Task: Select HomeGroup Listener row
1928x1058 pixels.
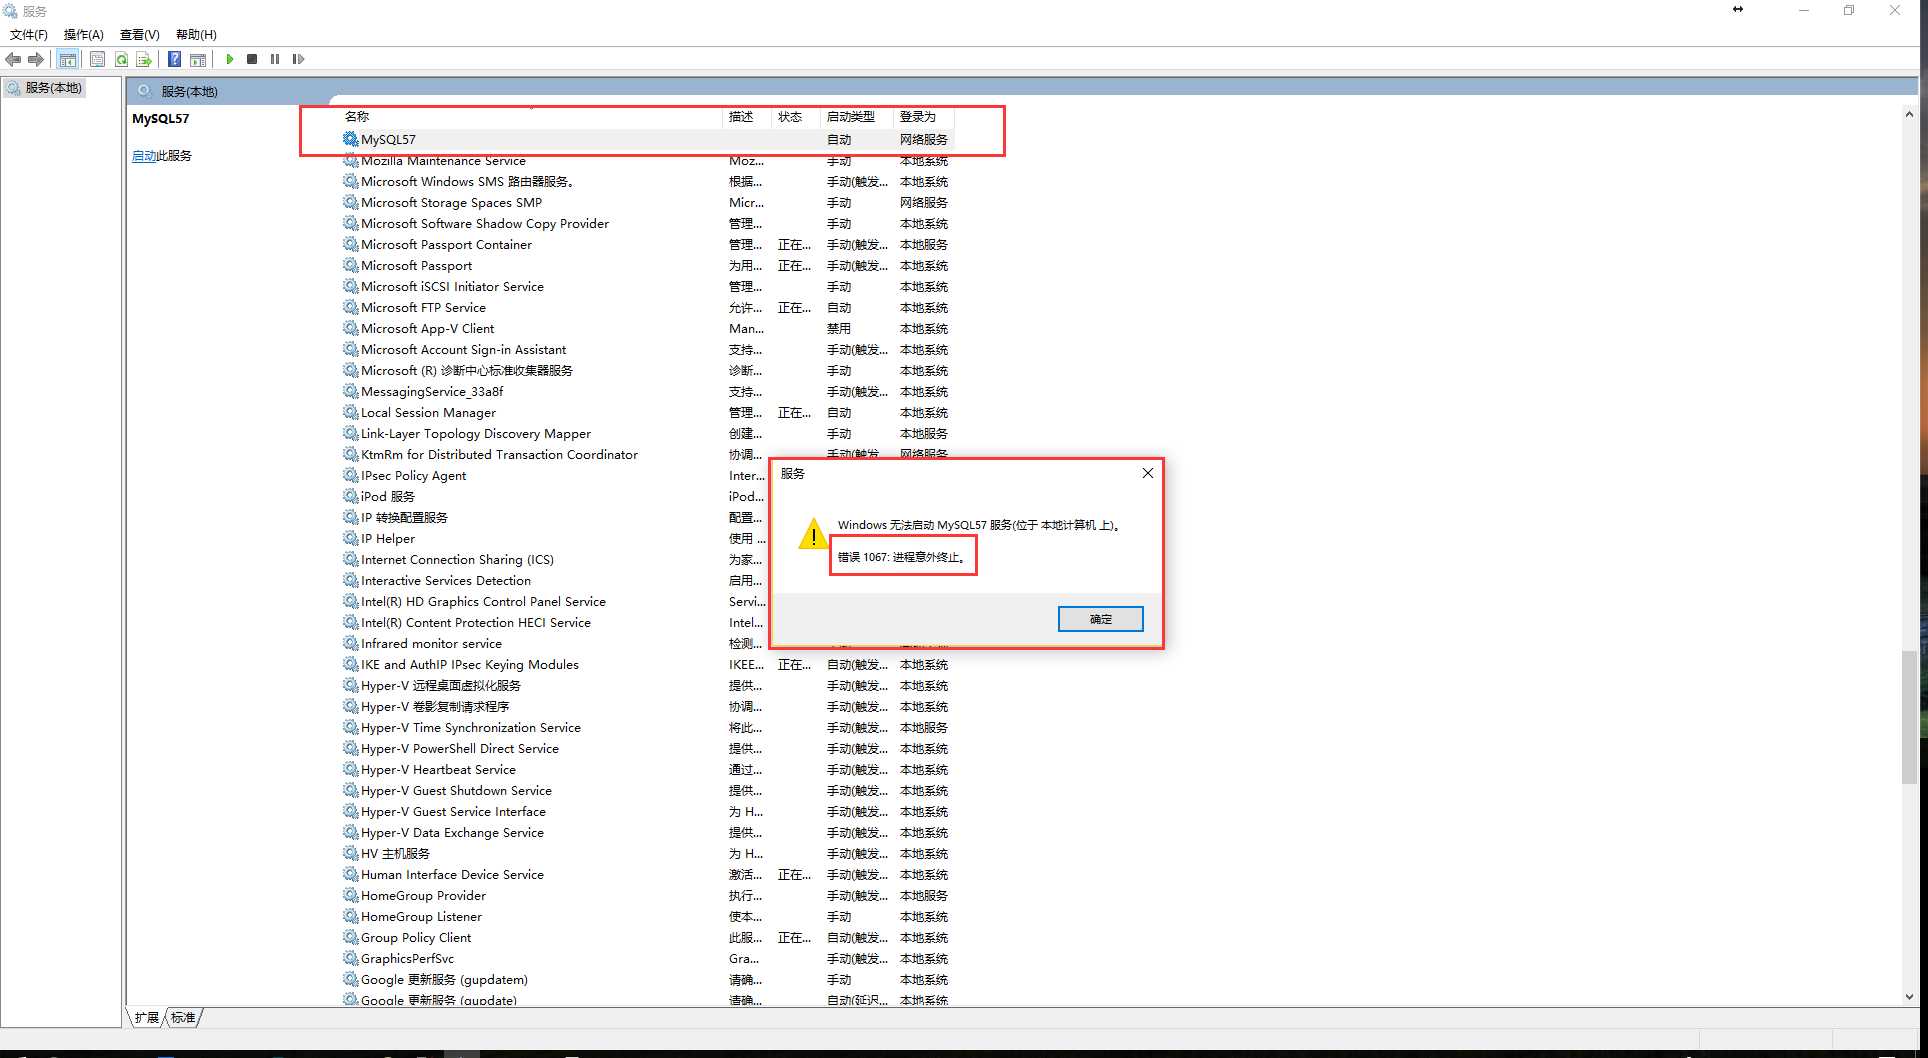Action: pos(647,916)
